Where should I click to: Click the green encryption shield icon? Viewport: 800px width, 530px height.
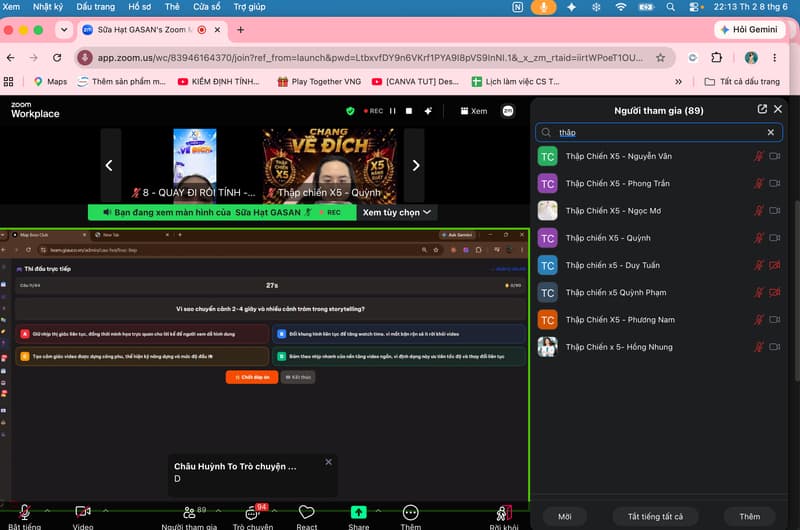tap(350, 111)
